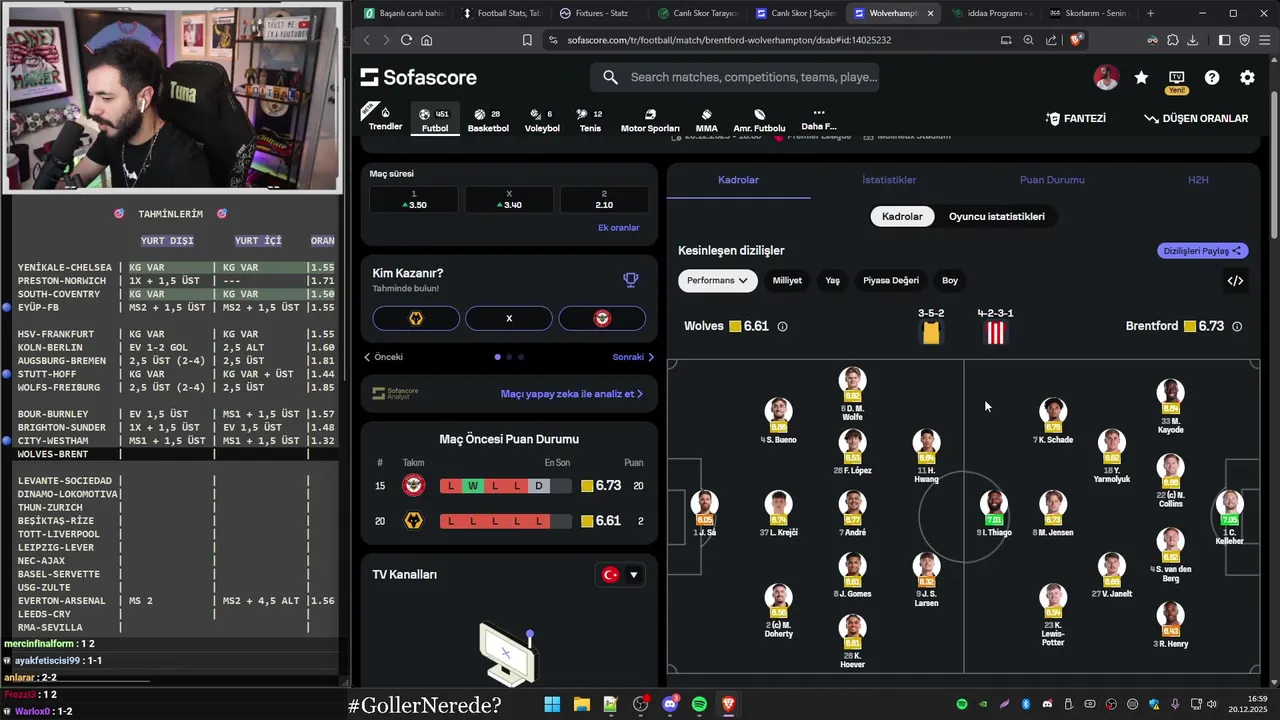Open favorites star icon in header

tap(1141, 78)
